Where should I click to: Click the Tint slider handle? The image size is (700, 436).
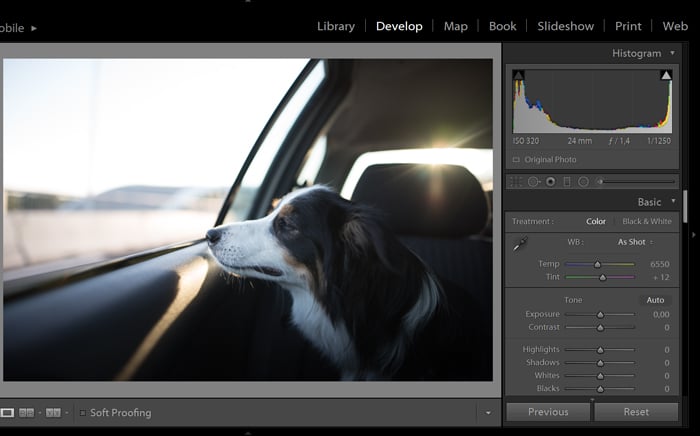pos(602,278)
